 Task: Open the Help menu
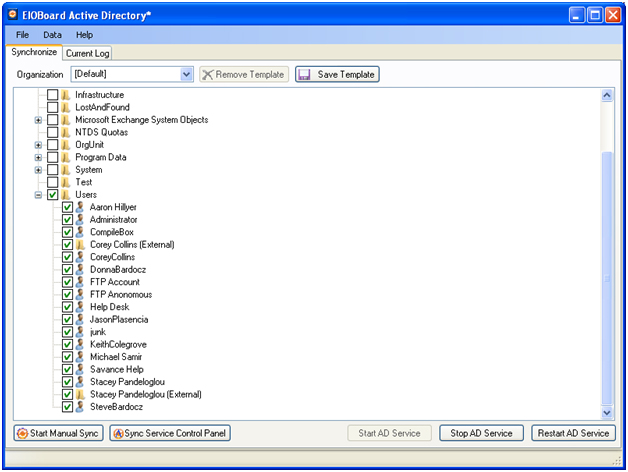84,35
